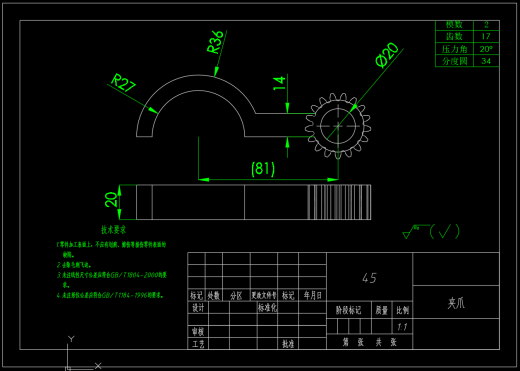This screenshot has width=520, height=371.
Task: Select the note mentioning GB/T1804-2000
Action: [112, 279]
